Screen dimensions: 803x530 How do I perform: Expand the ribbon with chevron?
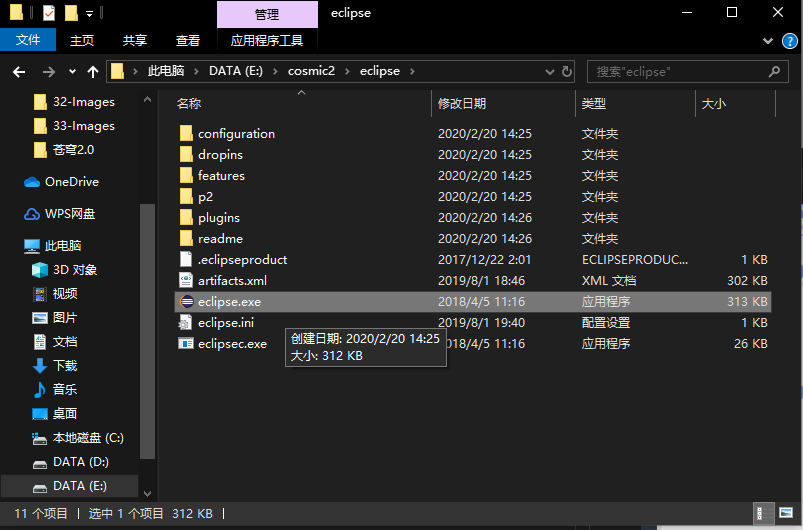coord(768,41)
